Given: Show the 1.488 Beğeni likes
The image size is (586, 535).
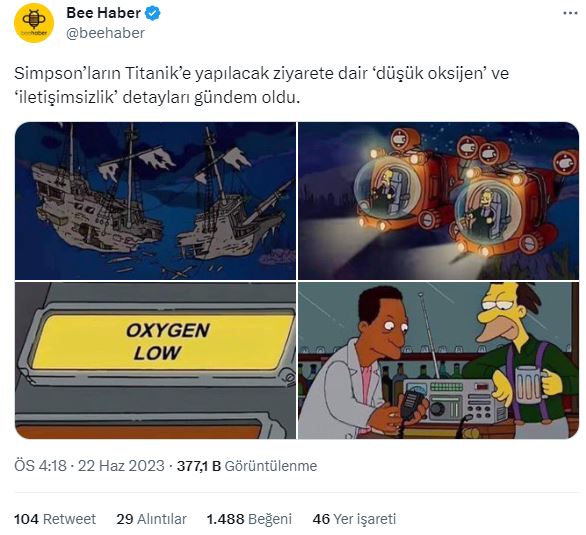Looking at the screenshot, I should pos(249,519).
